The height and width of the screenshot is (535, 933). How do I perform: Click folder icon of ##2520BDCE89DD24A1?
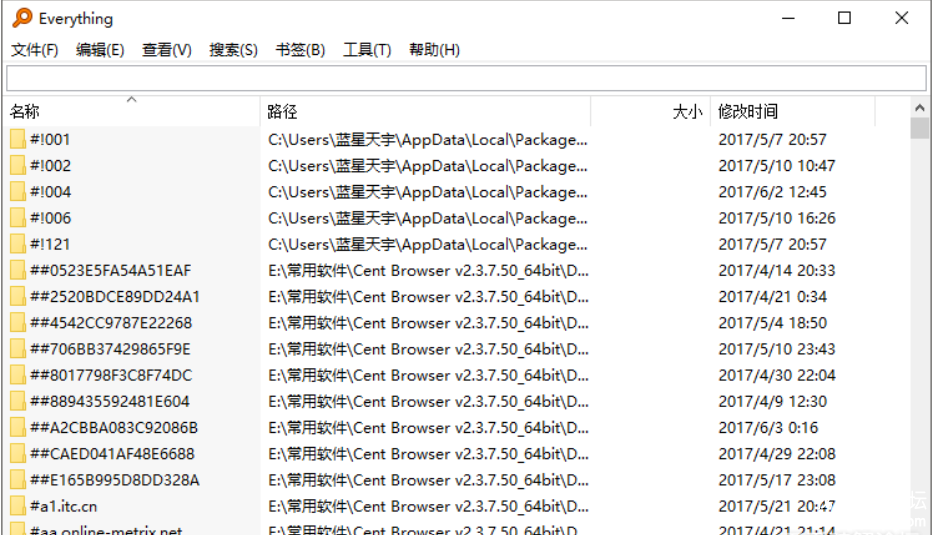18,296
